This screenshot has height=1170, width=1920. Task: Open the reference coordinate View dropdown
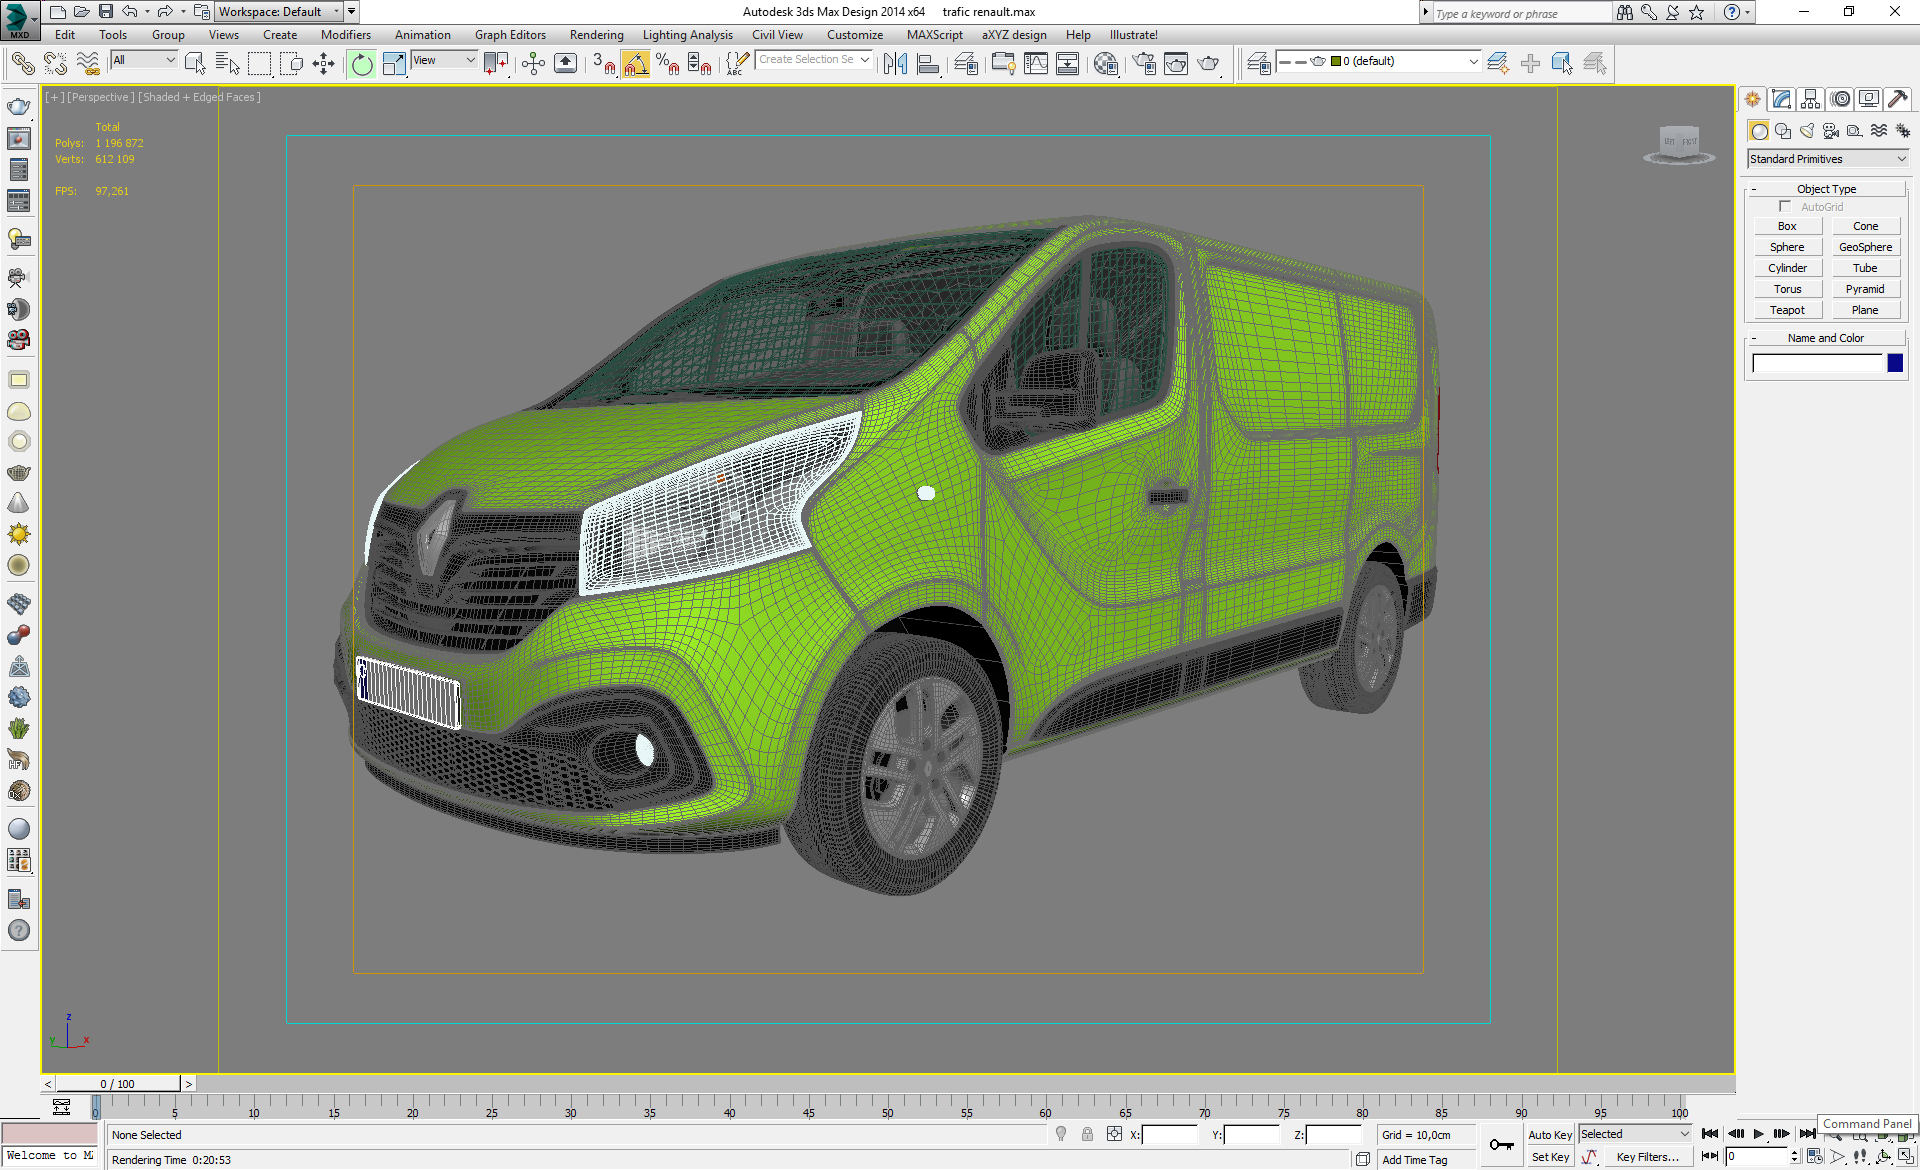(444, 60)
